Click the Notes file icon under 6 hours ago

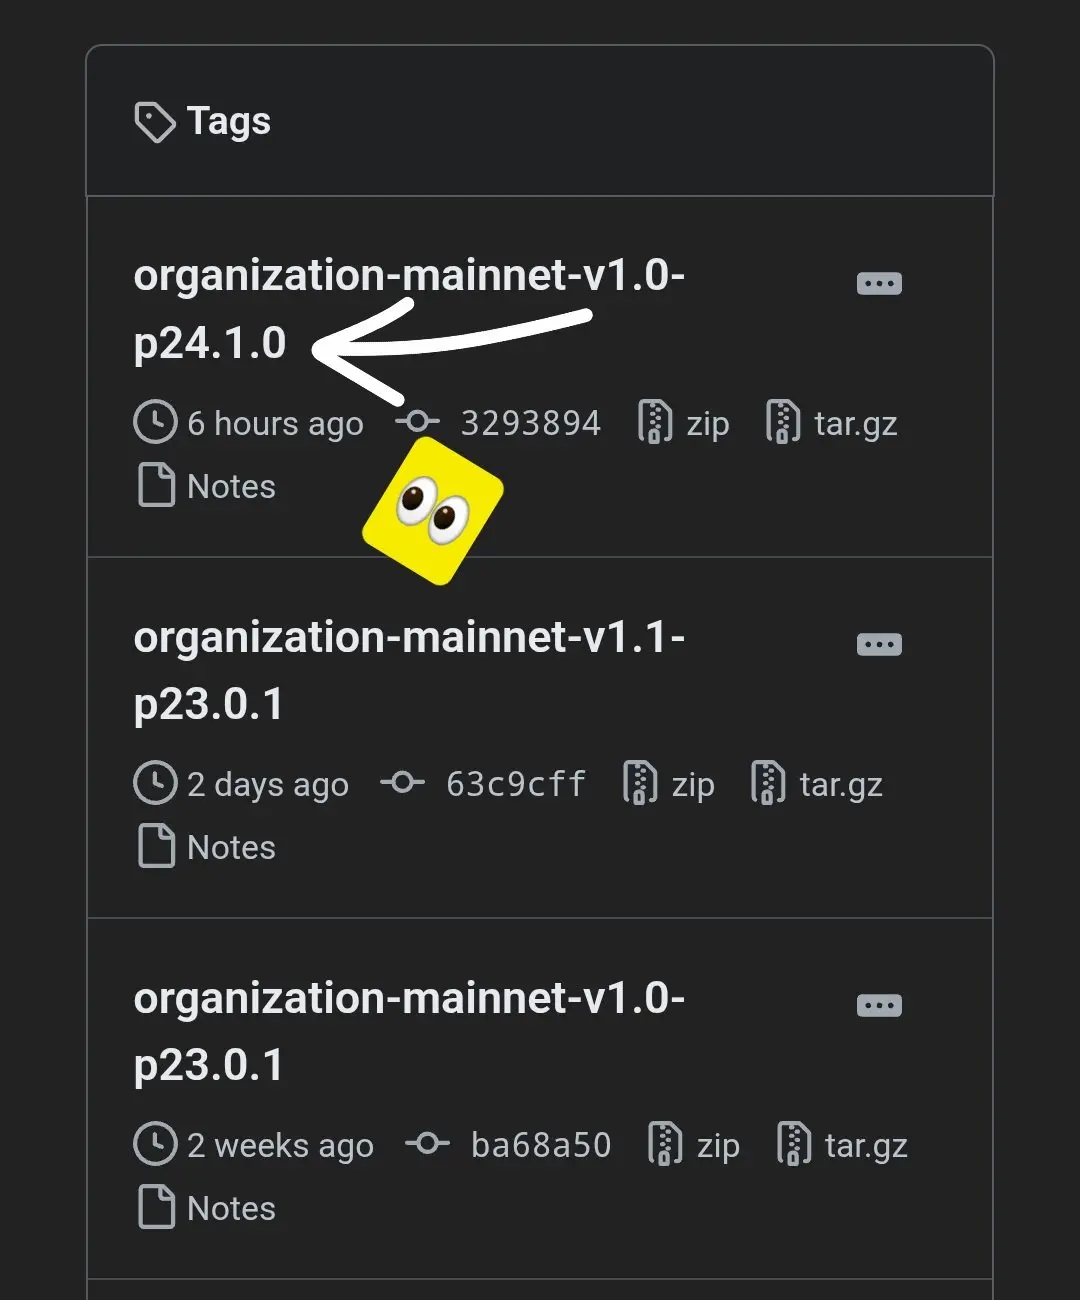(x=156, y=485)
